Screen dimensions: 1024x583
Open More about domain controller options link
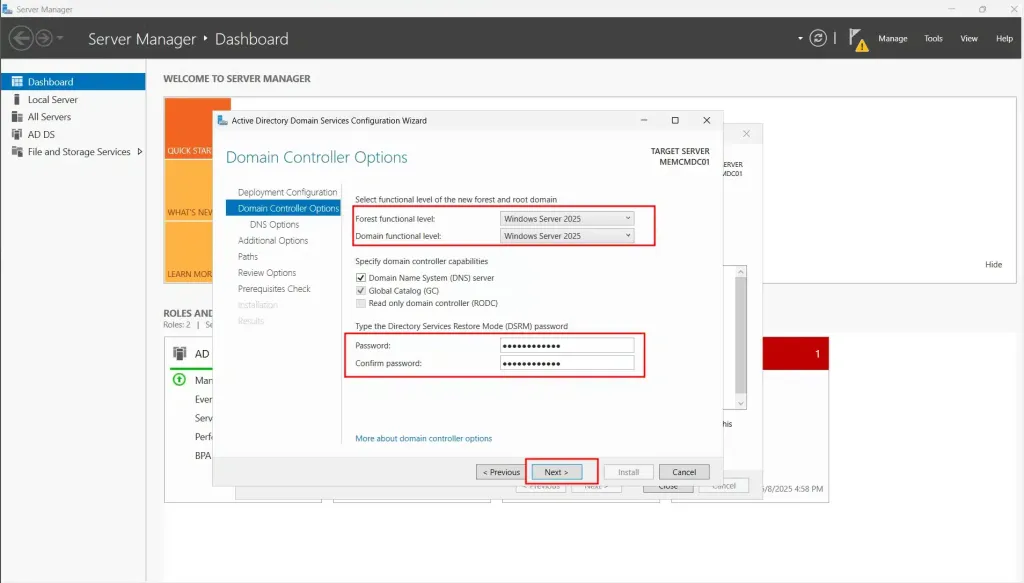pos(423,438)
